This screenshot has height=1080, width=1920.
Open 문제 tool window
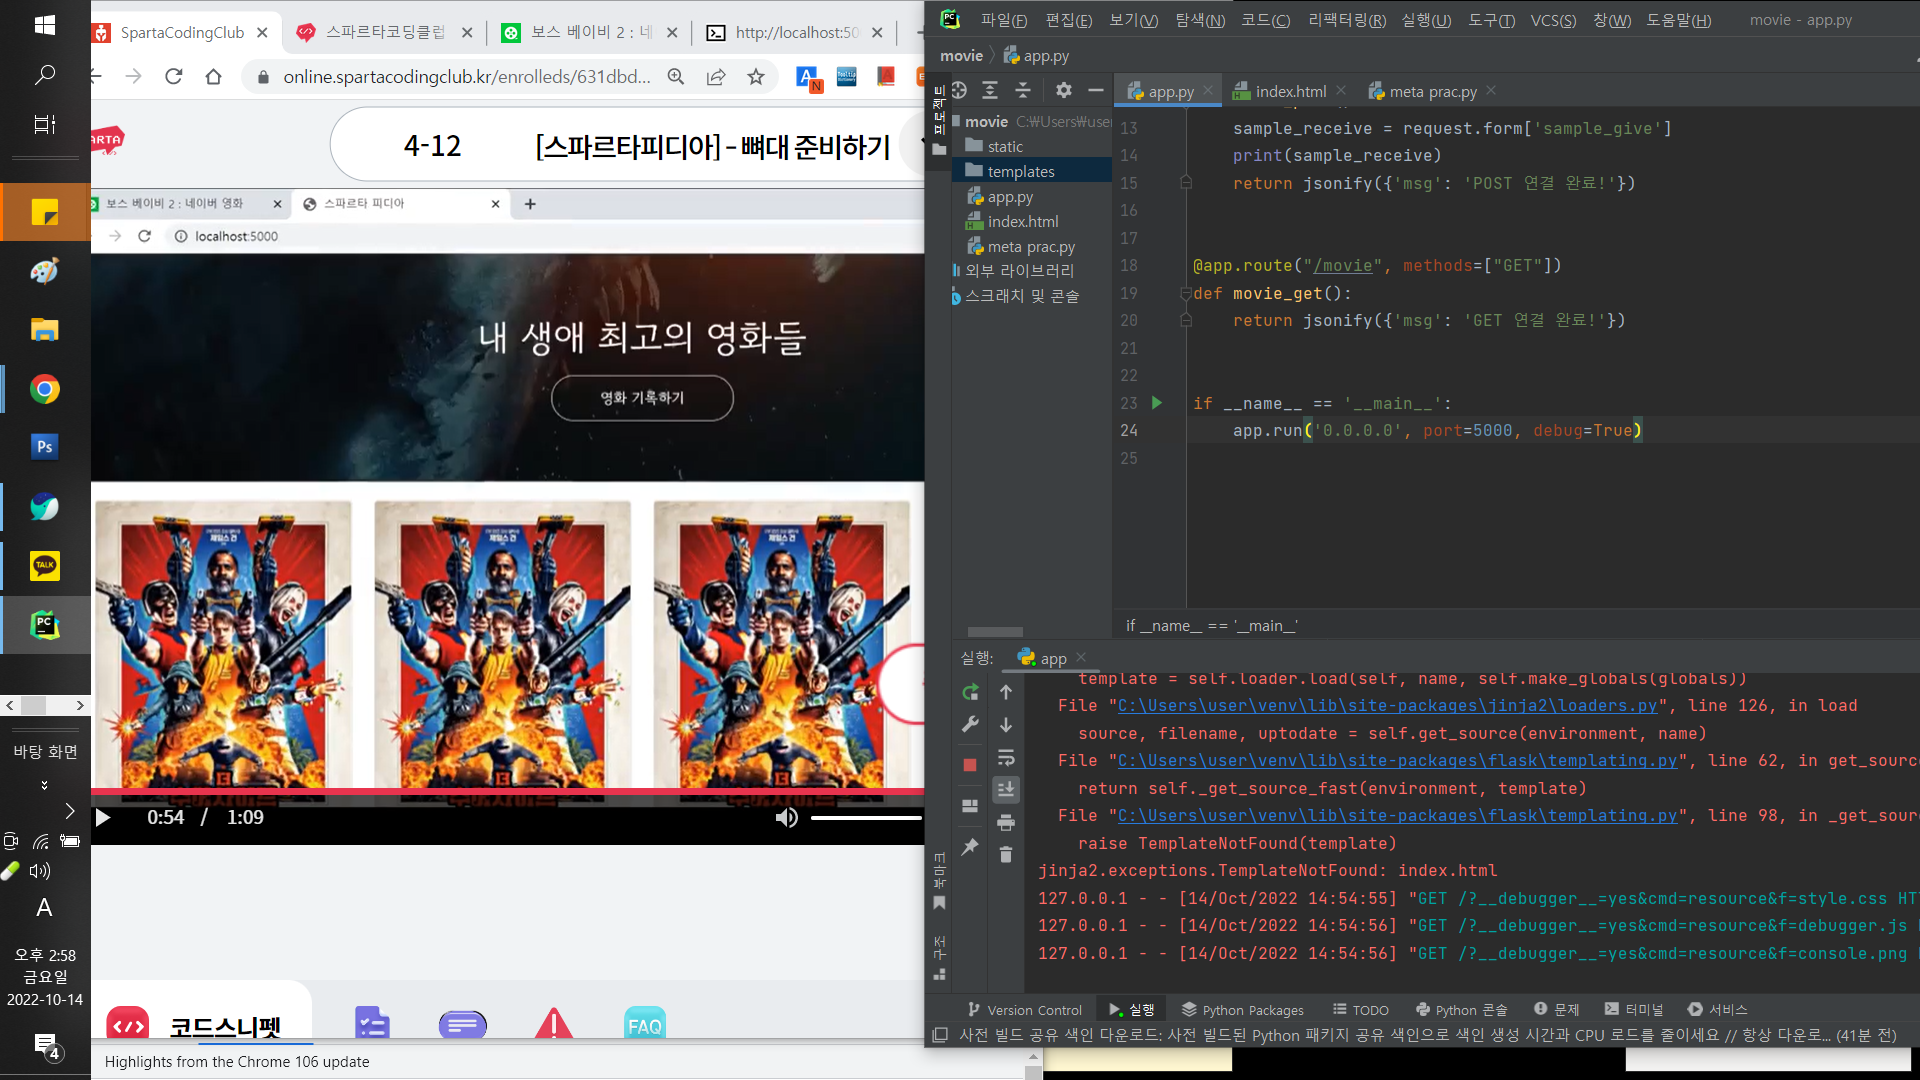1557,1010
